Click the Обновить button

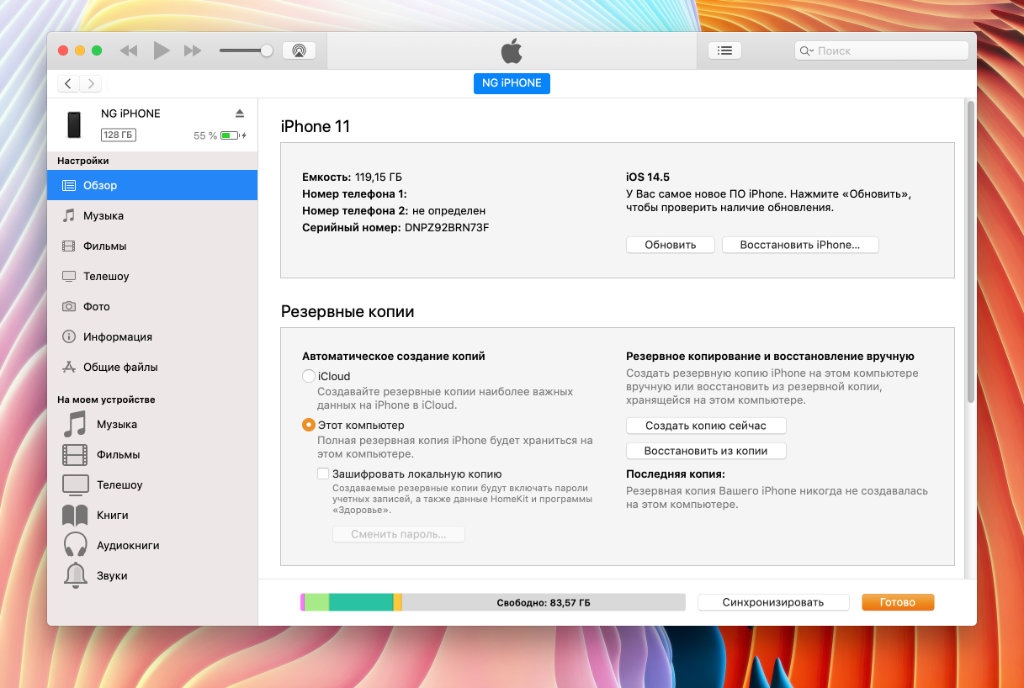click(670, 245)
